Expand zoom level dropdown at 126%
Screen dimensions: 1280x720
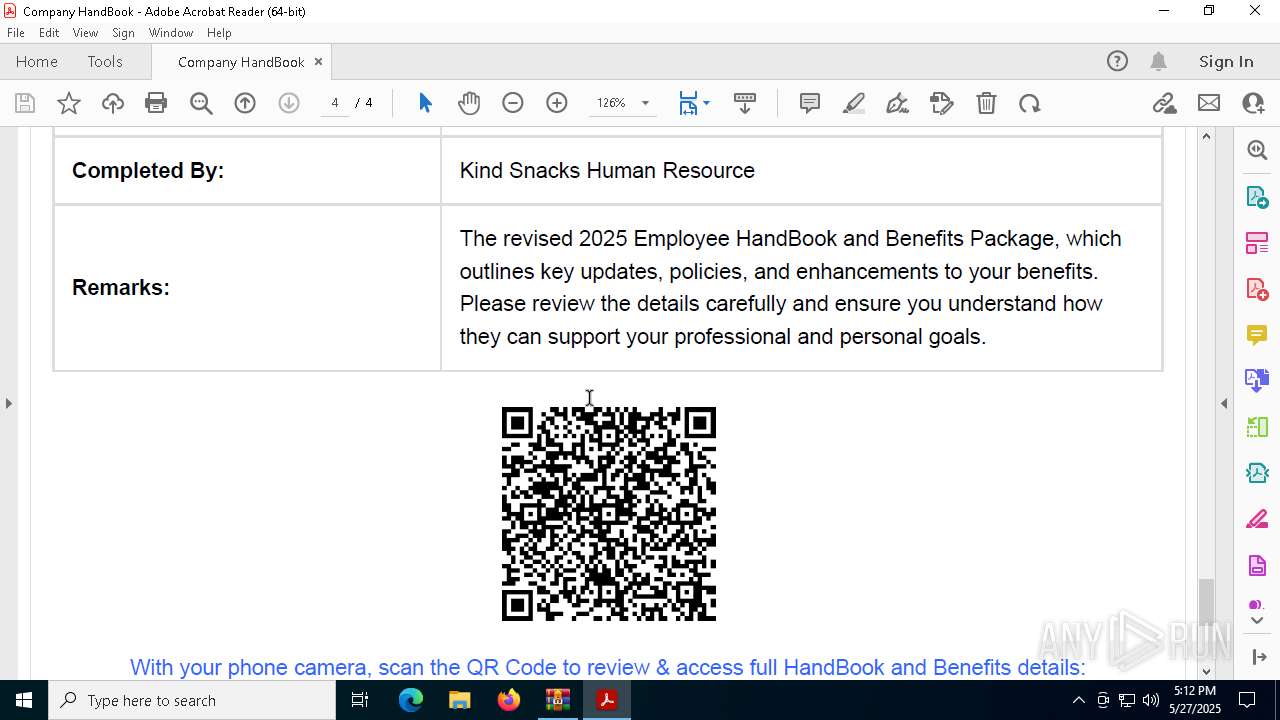click(645, 103)
